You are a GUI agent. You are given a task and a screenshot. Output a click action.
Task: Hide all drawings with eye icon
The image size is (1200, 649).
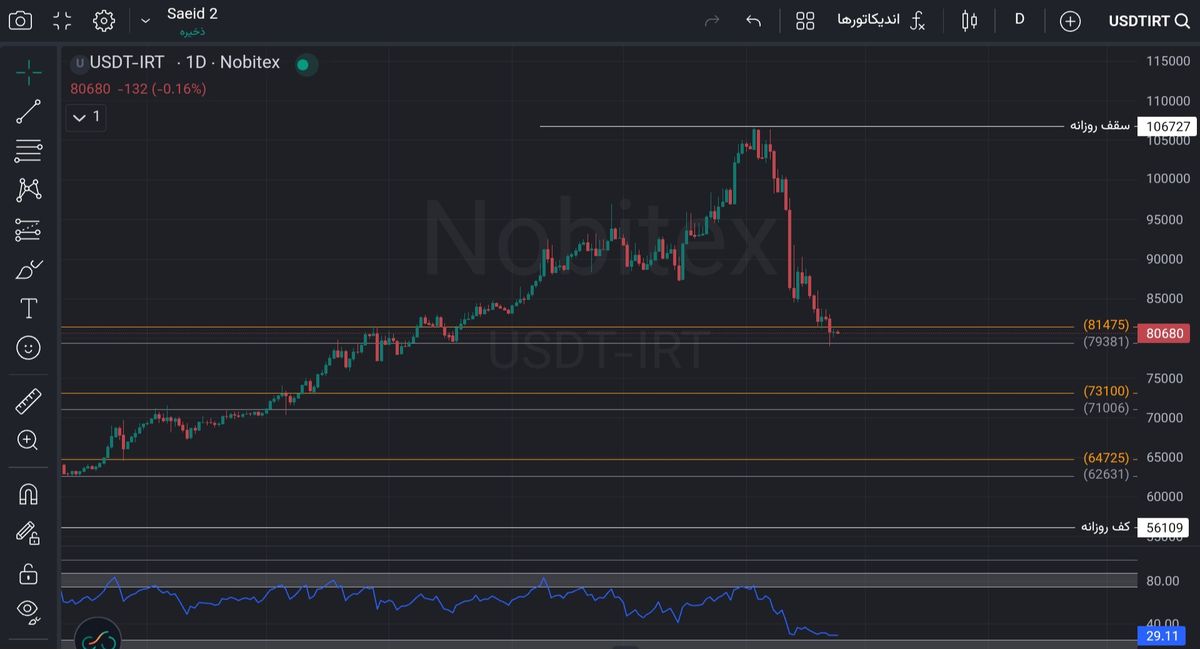pyautogui.click(x=29, y=610)
